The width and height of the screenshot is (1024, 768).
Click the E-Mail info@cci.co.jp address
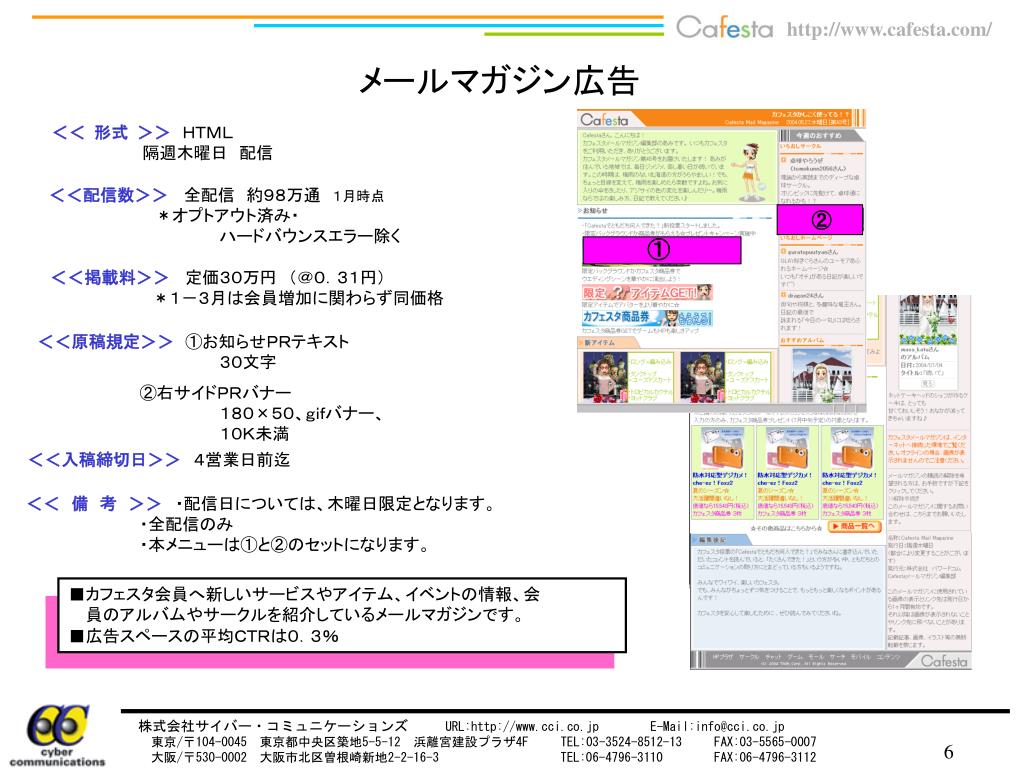click(717, 726)
